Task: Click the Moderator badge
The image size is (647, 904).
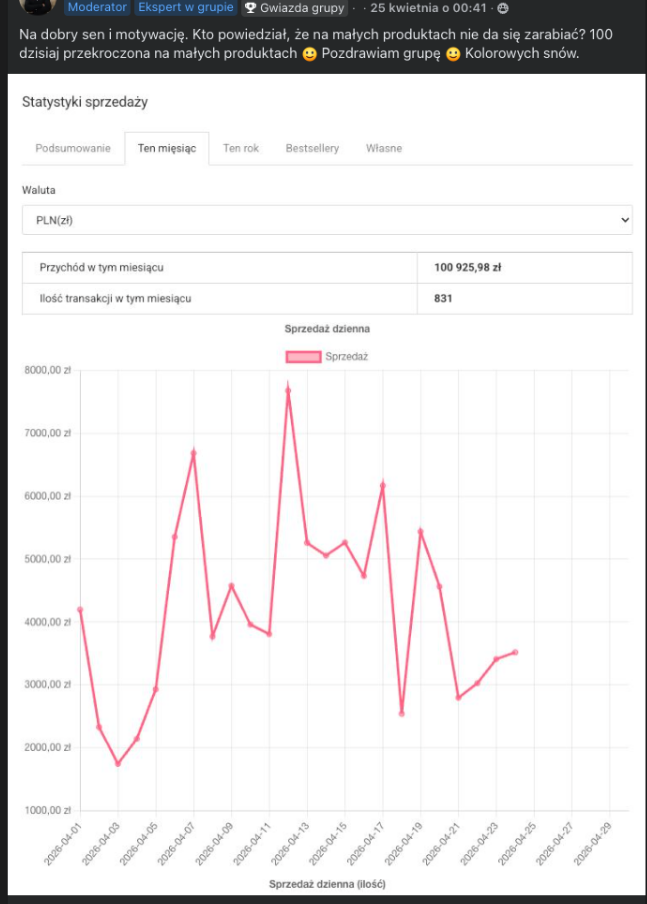Action: (x=97, y=7)
